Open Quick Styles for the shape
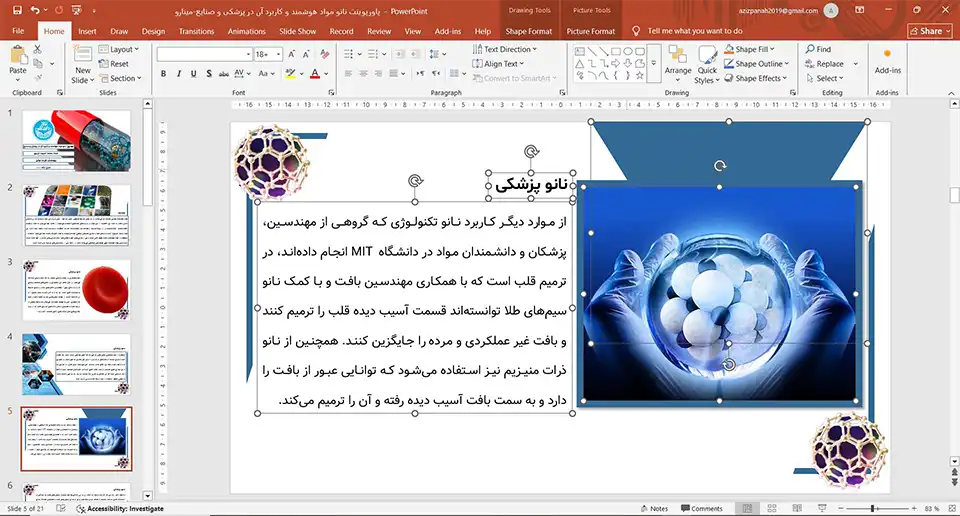The width and height of the screenshot is (960, 516). [x=707, y=65]
